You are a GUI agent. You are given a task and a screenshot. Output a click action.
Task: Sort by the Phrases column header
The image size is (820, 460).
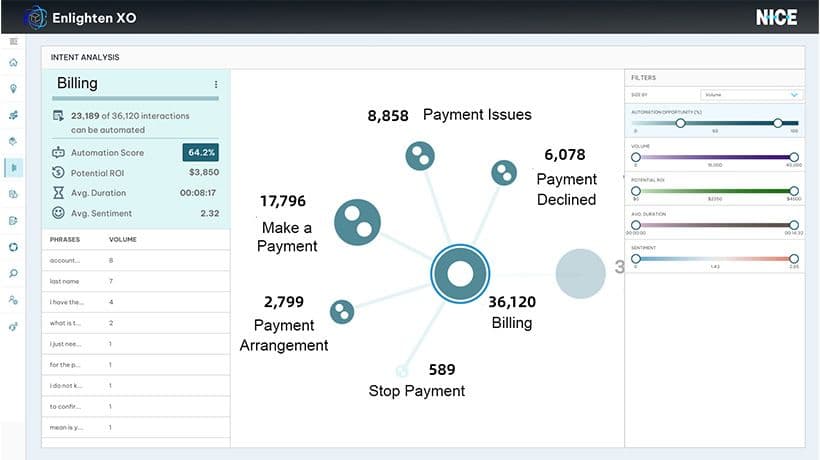(x=66, y=240)
